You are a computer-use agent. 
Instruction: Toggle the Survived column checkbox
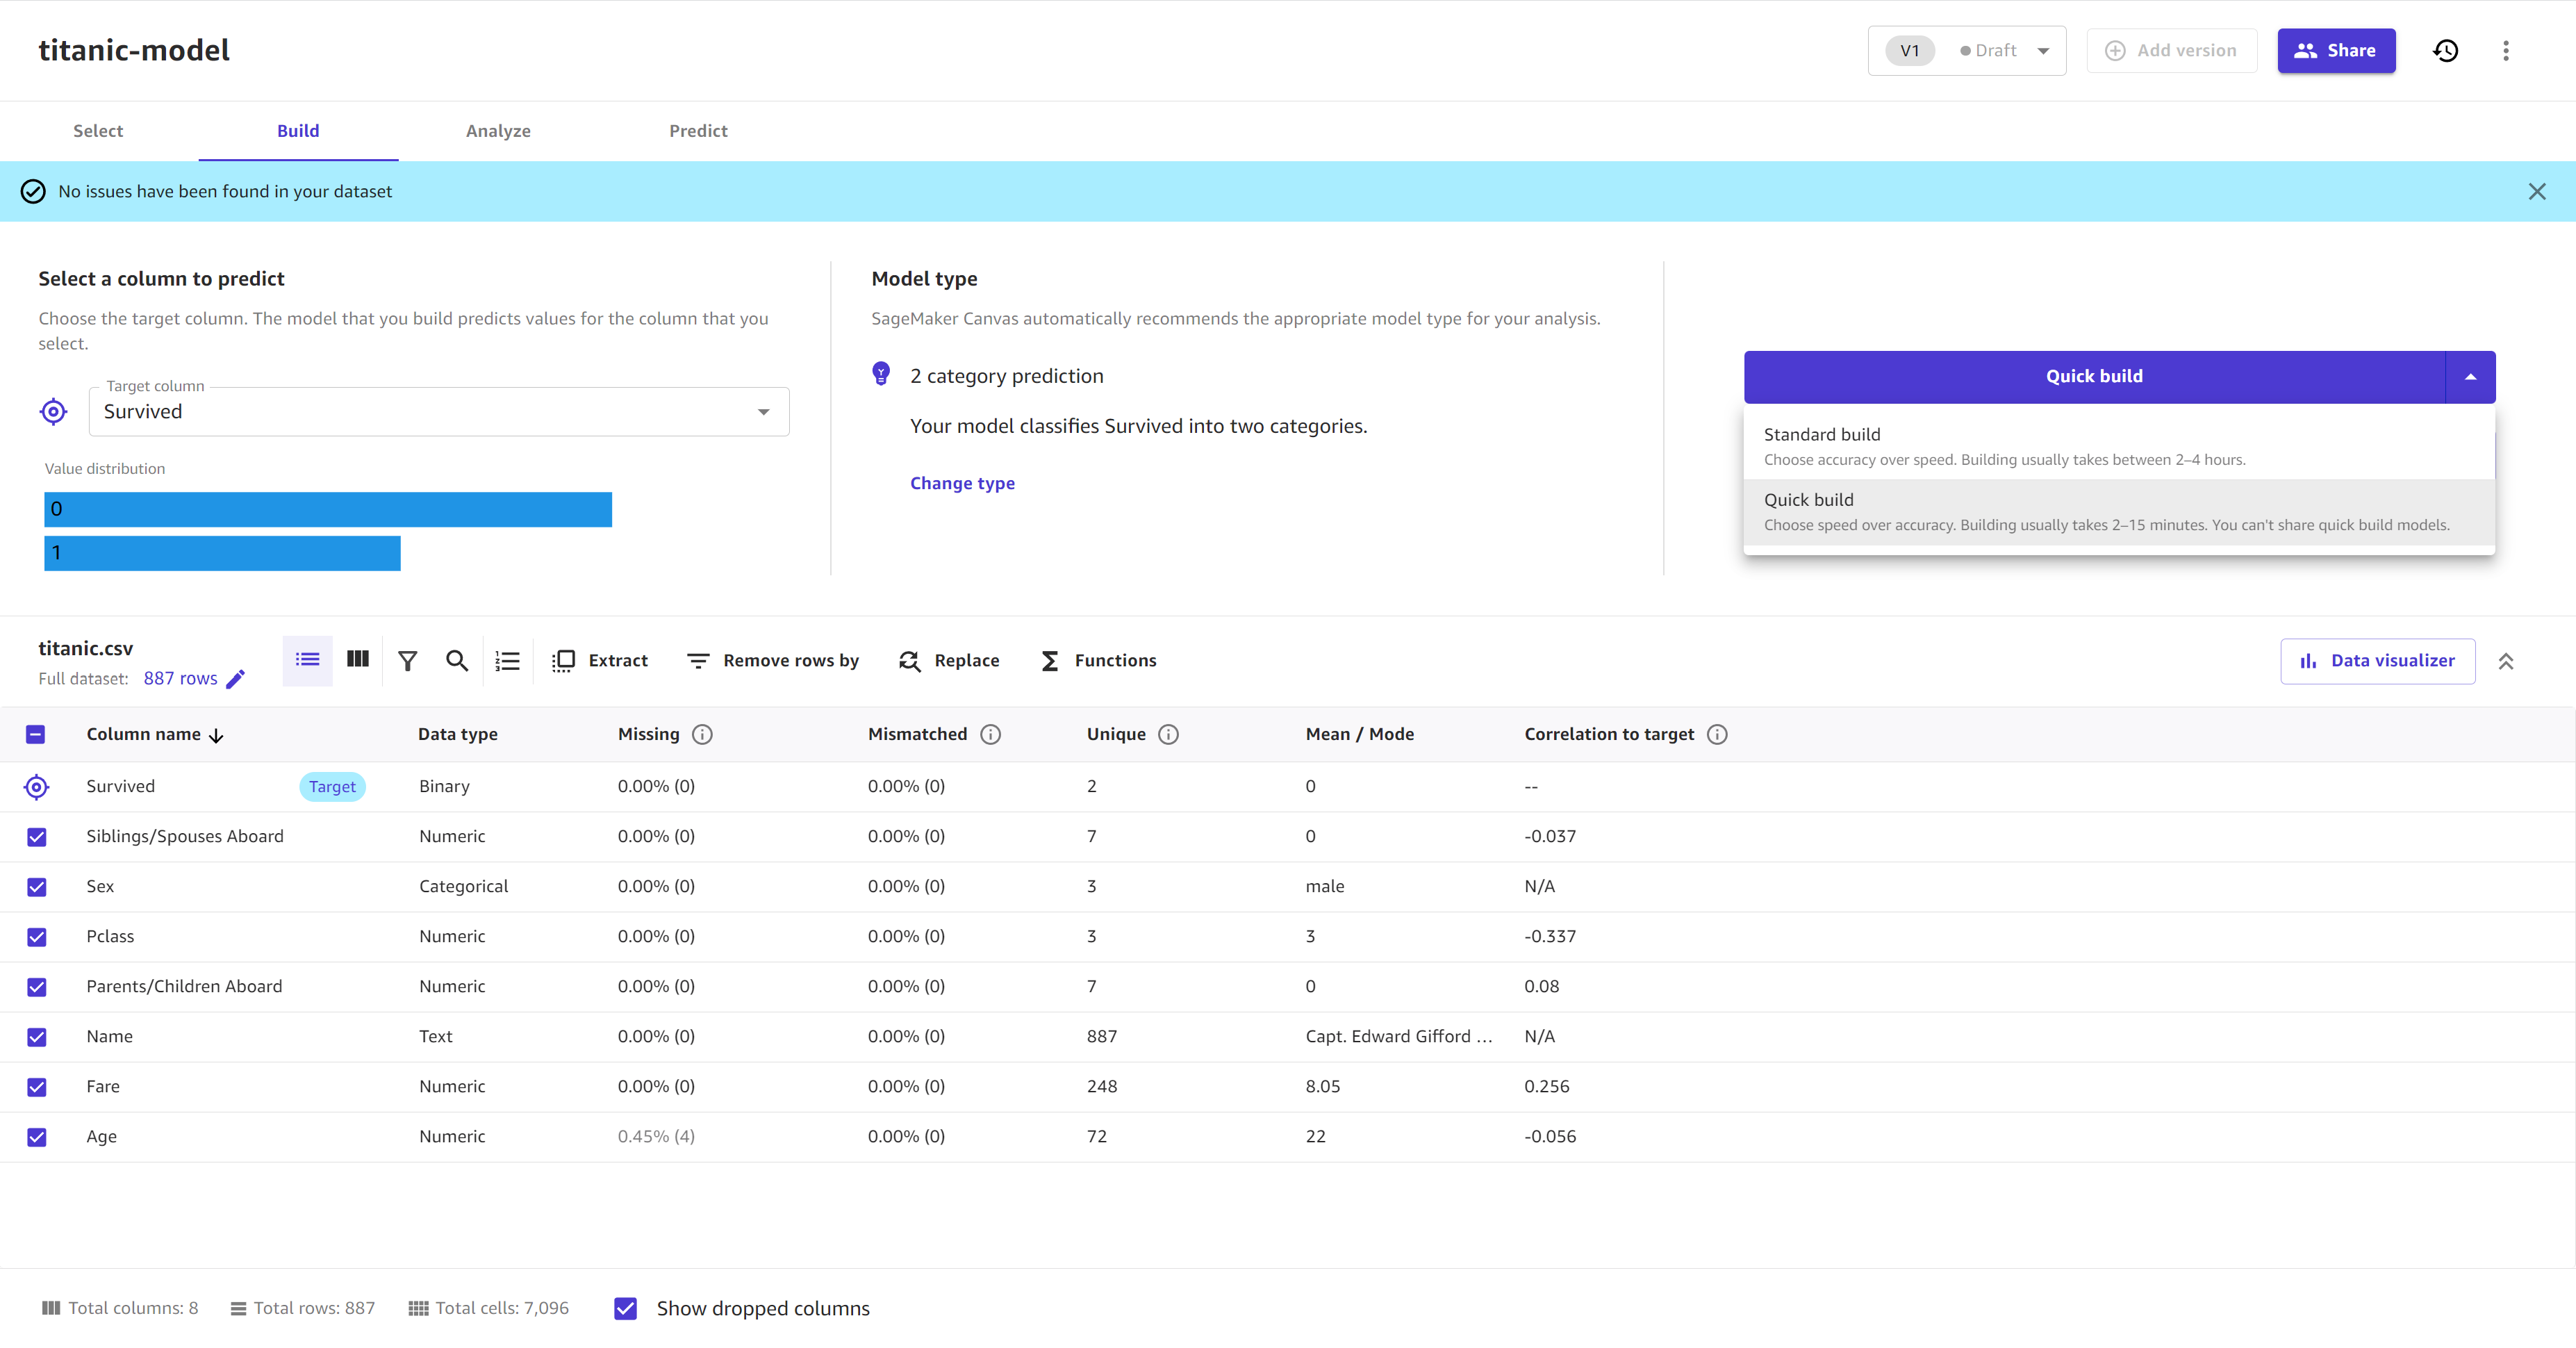pyautogui.click(x=36, y=786)
